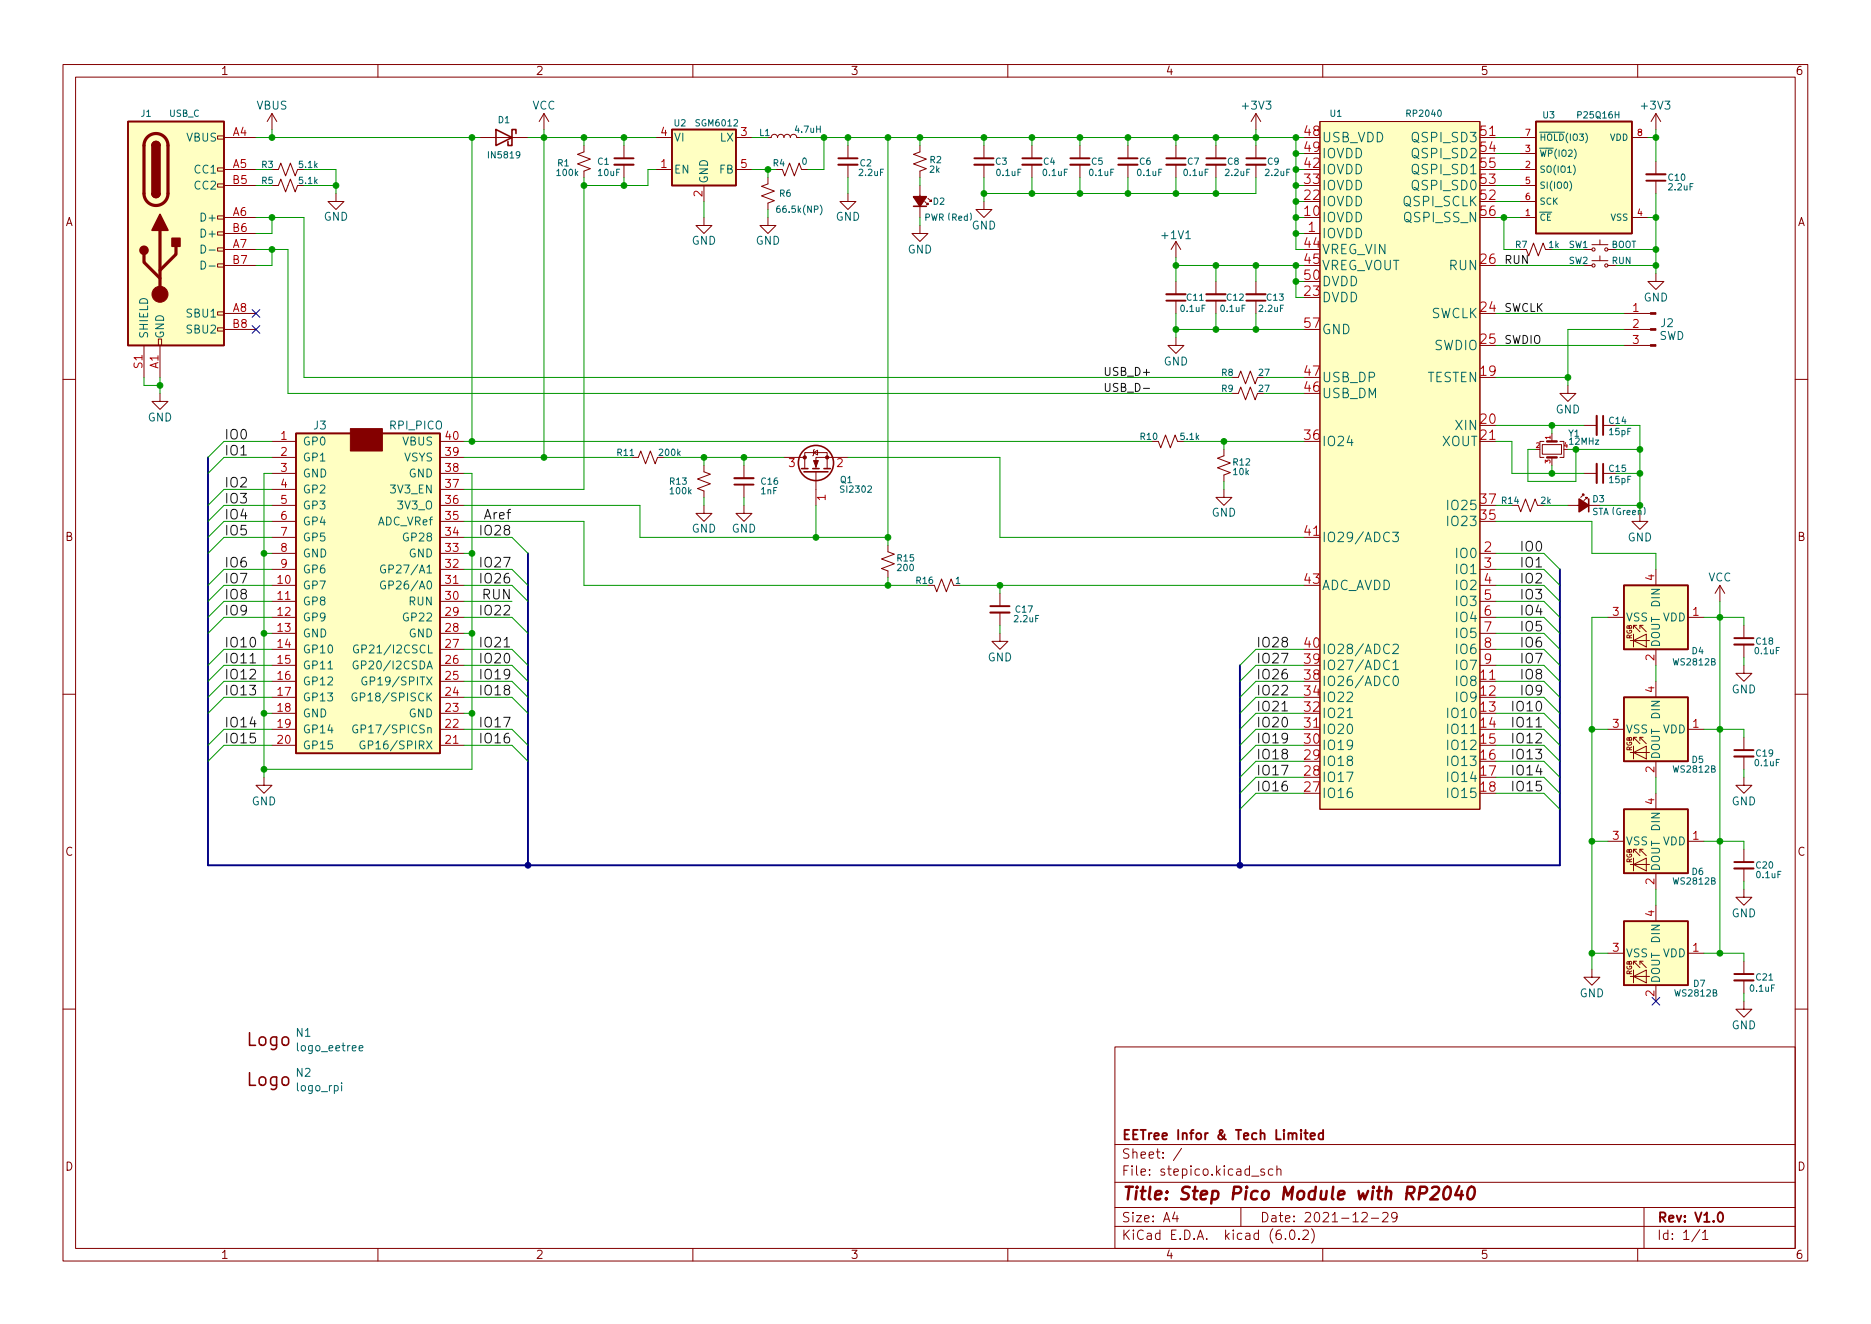Click the VBUS power arrow symbol

point(272,119)
